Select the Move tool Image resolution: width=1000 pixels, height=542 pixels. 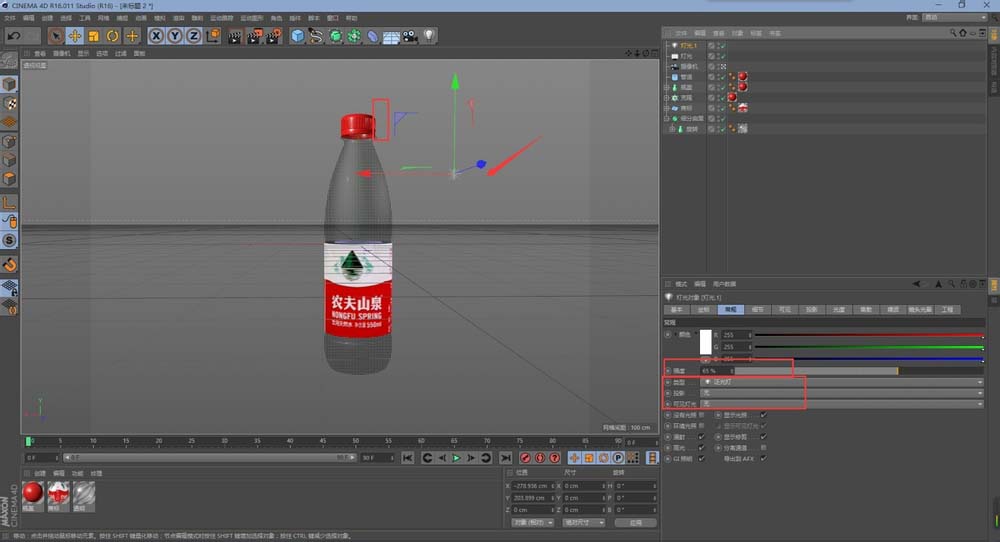(74, 36)
